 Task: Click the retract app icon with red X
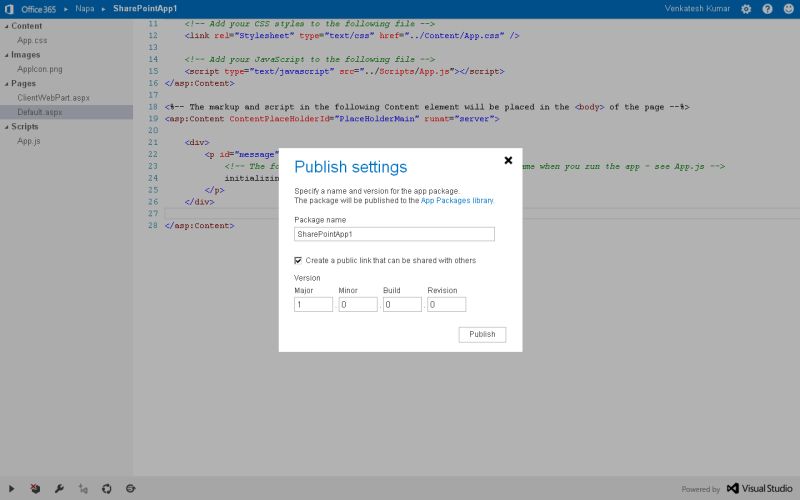35,488
